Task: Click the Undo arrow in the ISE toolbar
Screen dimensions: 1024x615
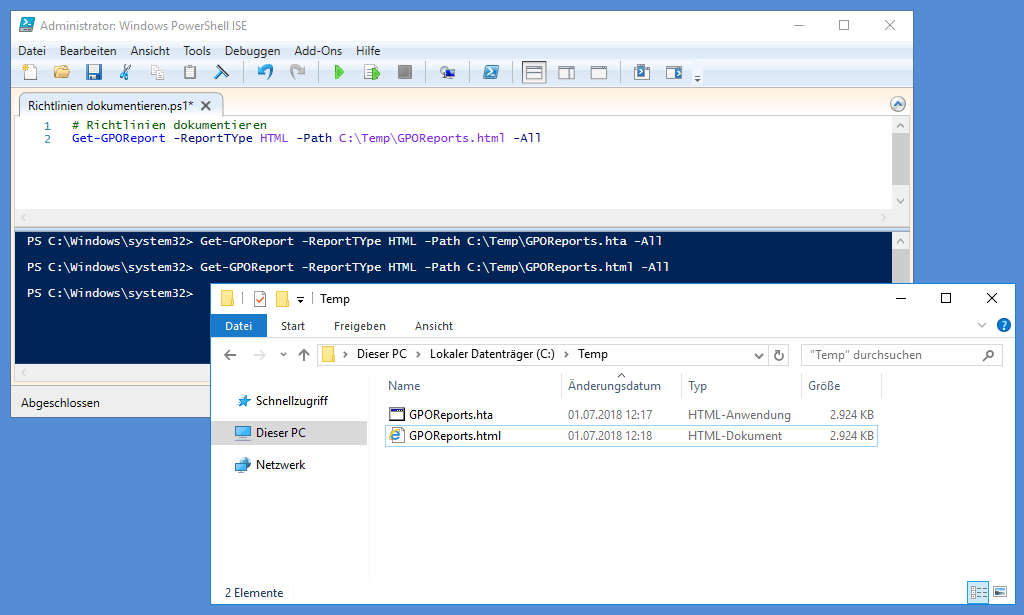Action: point(264,72)
